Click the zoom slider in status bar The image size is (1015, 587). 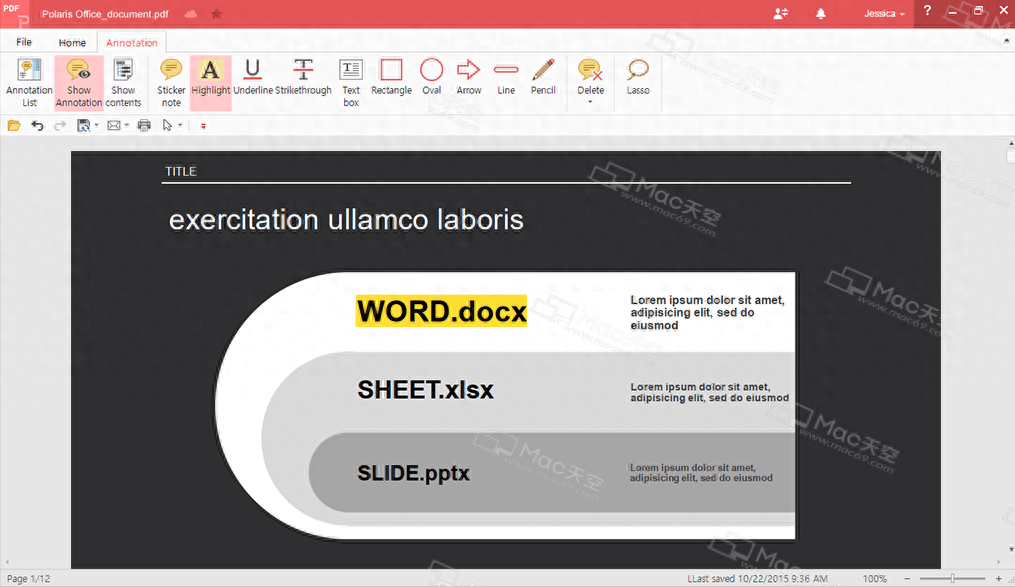click(x=952, y=579)
